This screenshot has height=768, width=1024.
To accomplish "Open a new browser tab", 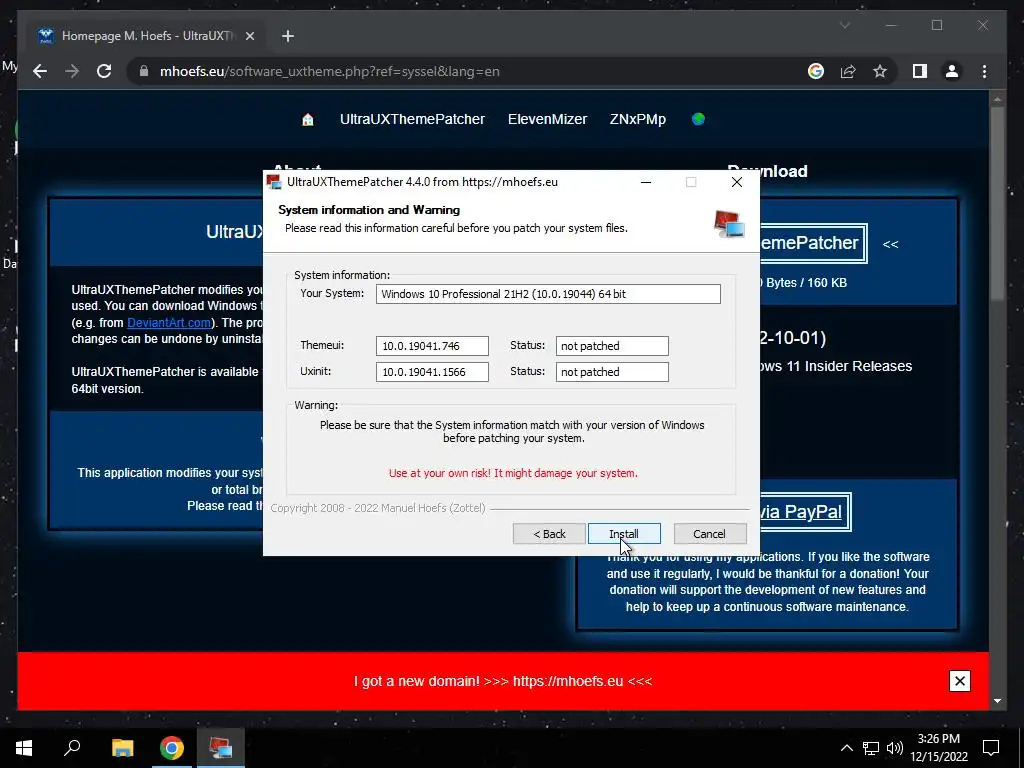I will coord(287,36).
